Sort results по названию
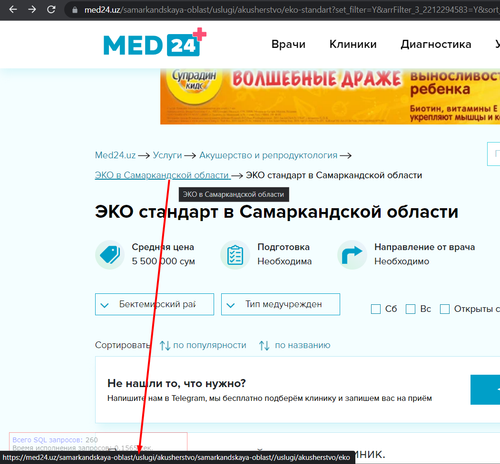This screenshot has width=500, height=464. 302,345
